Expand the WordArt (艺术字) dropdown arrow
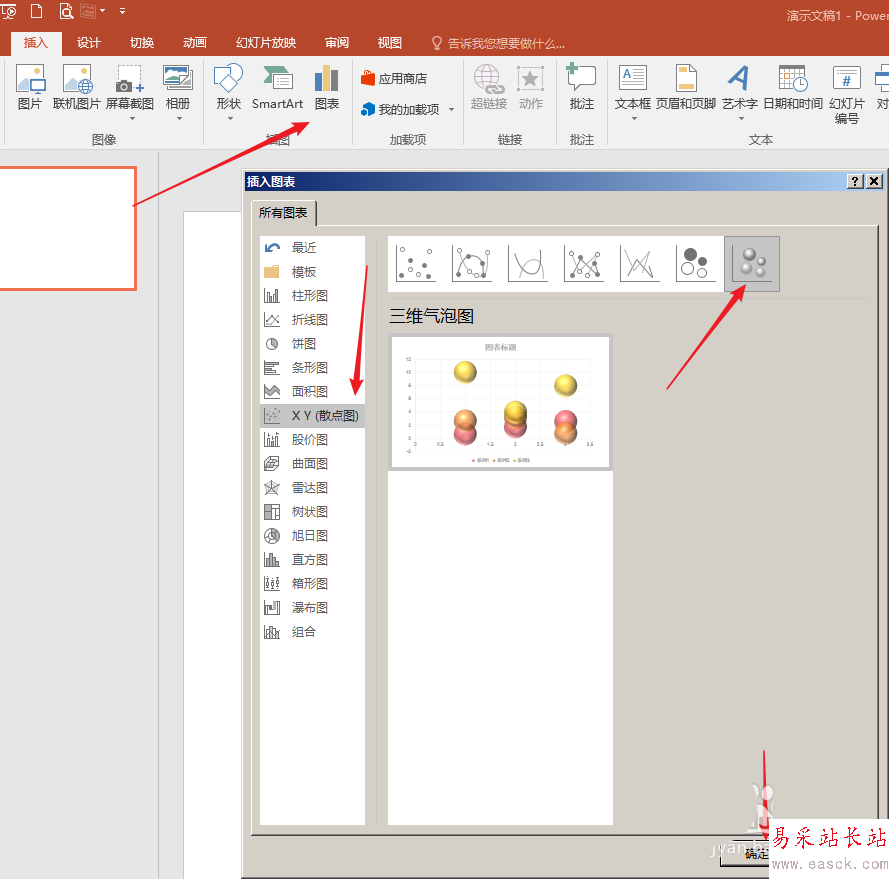The height and width of the screenshot is (879, 889). [741, 119]
